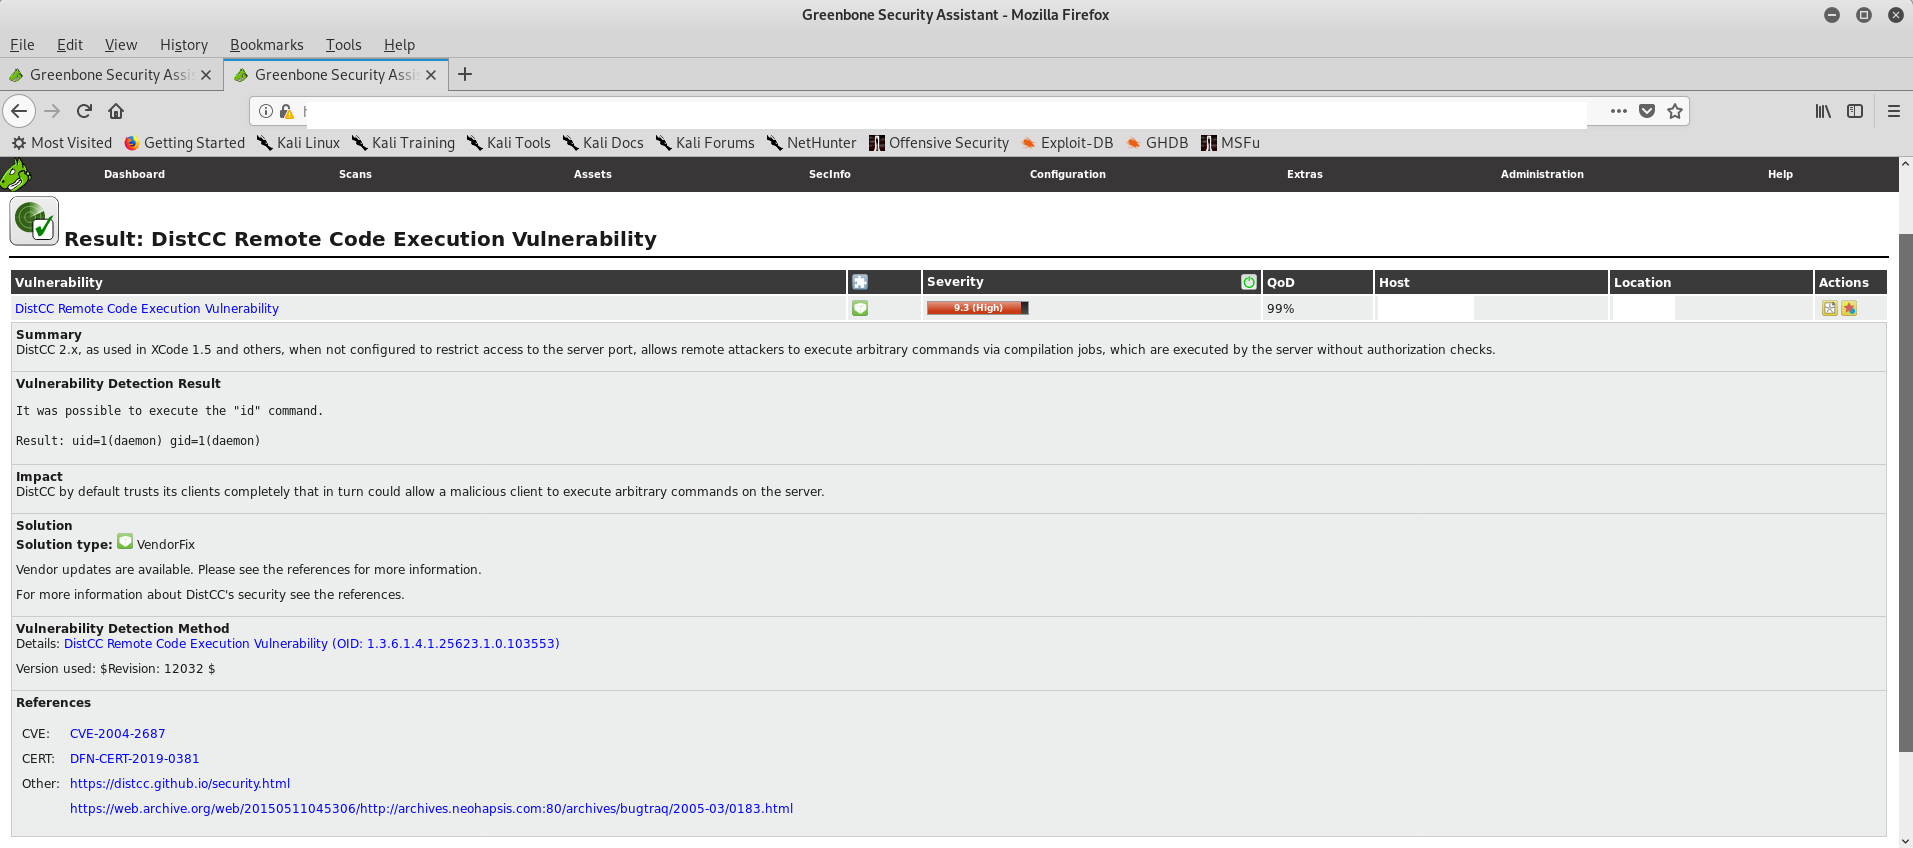This screenshot has height=848, width=1913.
Task: Toggle the green severity override icon
Action: pyautogui.click(x=1249, y=283)
